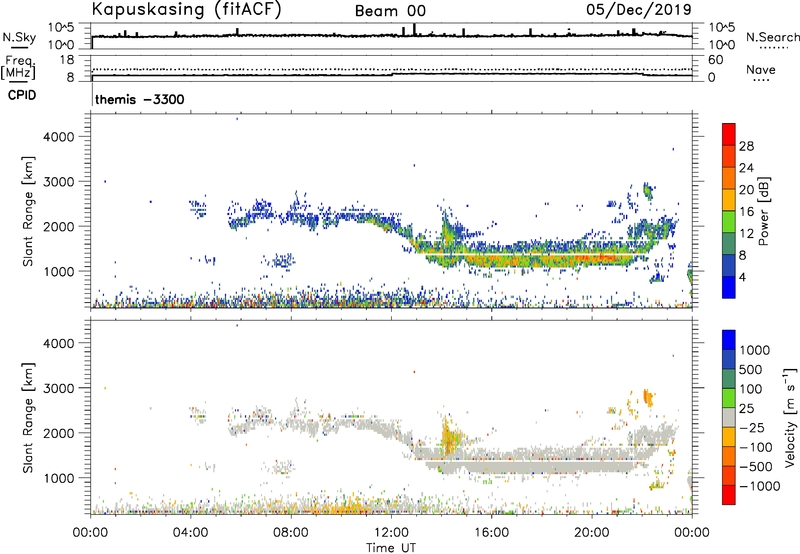
Task: Click power colorbar value 16
Action: tap(746, 212)
